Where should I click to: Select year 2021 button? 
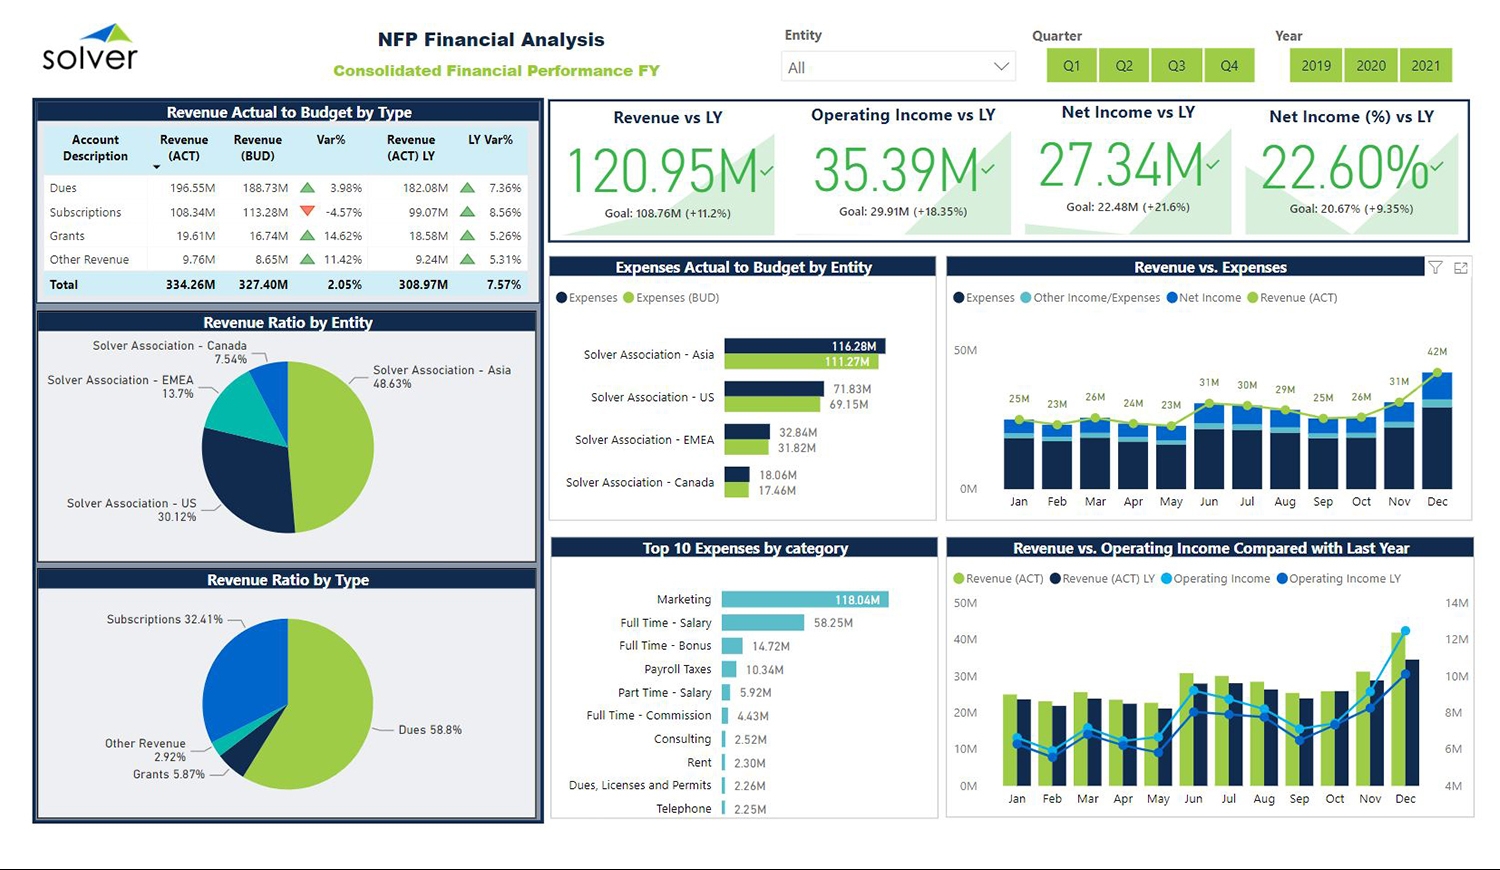tap(1425, 66)
